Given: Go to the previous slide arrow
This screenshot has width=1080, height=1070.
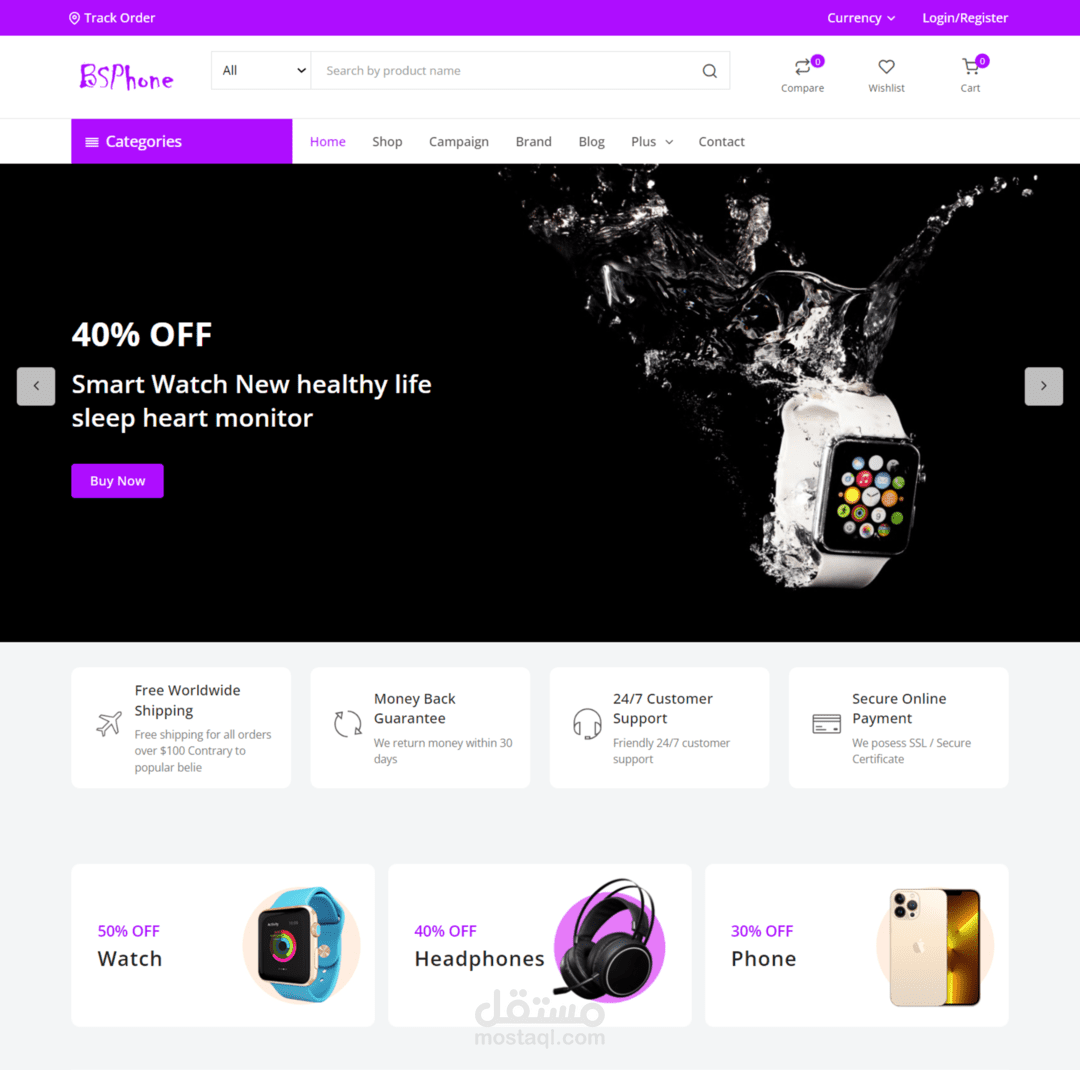Looking at the screenshot, I should tap(36, 386).
